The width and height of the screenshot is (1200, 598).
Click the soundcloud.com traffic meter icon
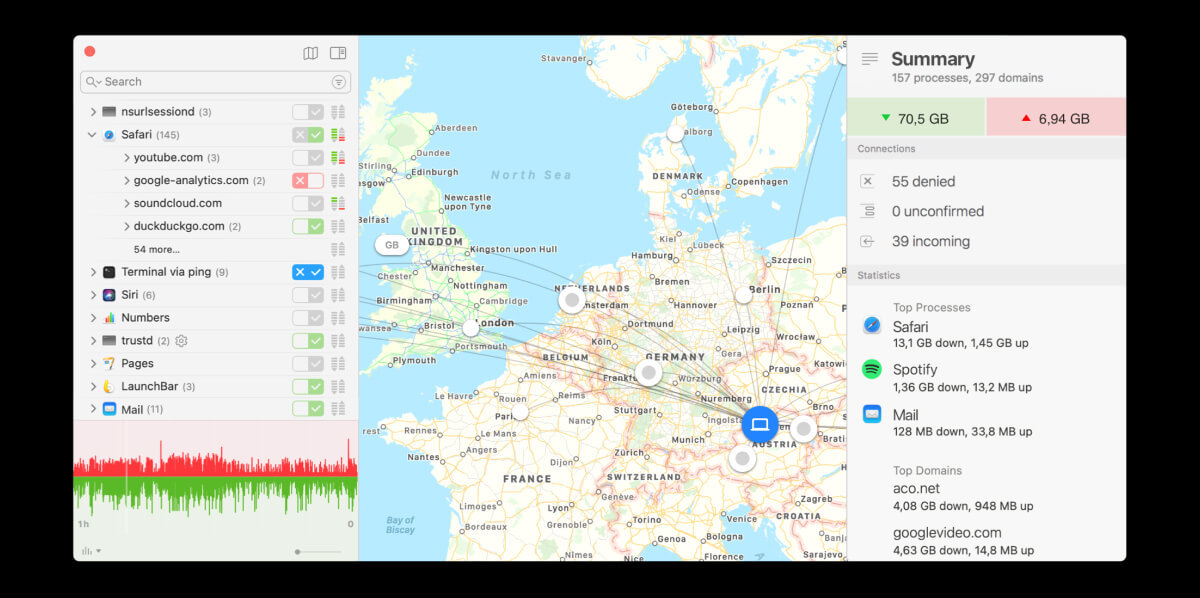pos(338,203)
